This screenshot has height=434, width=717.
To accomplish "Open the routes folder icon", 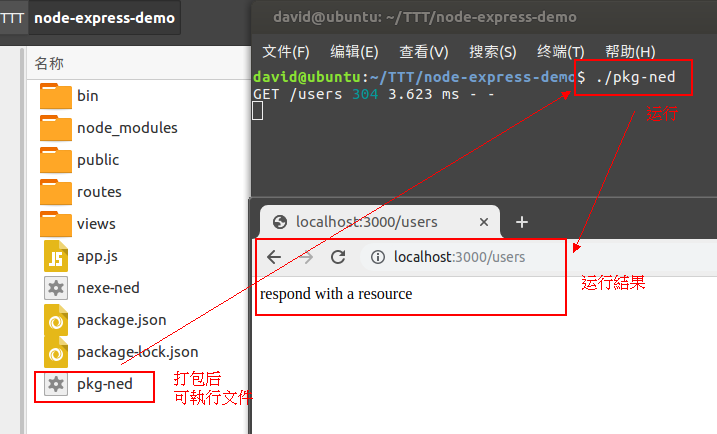I will tap(56, 192).
